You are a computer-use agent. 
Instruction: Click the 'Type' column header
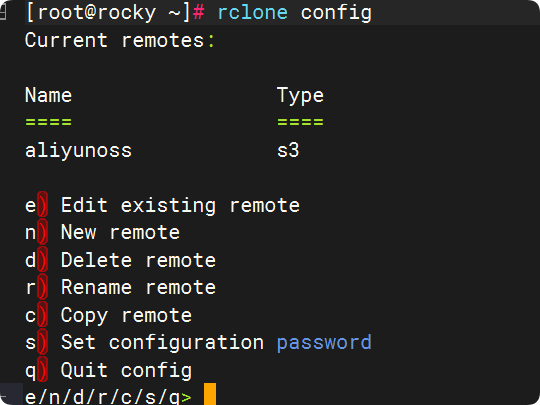click(300, 95)
